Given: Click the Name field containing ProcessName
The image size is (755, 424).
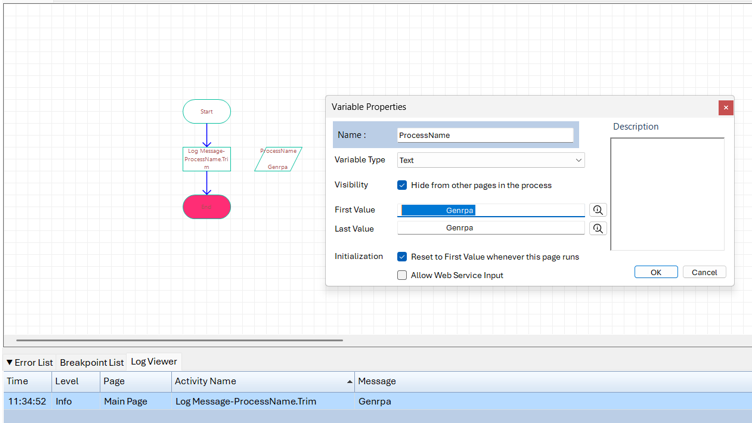Looking at the screenshot, I should pos(485,135).
